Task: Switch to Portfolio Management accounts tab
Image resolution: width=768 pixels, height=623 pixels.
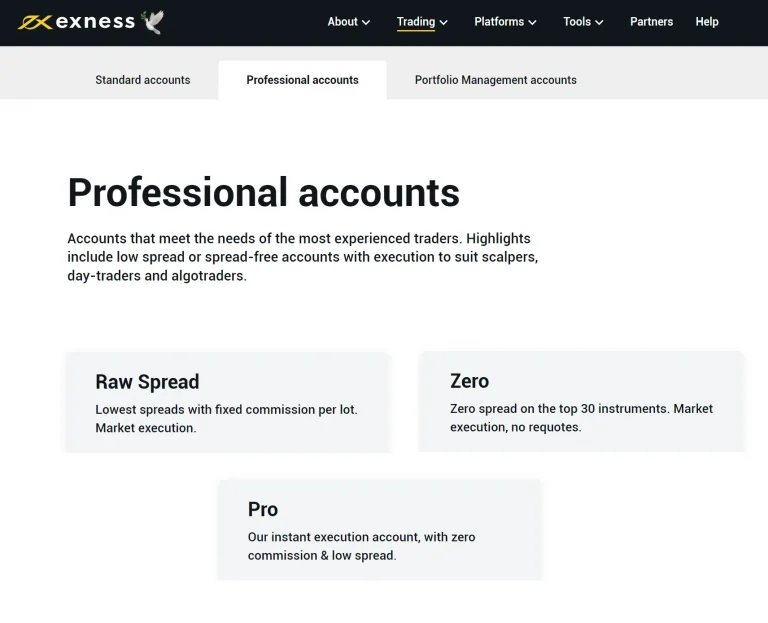Action: 496,80
